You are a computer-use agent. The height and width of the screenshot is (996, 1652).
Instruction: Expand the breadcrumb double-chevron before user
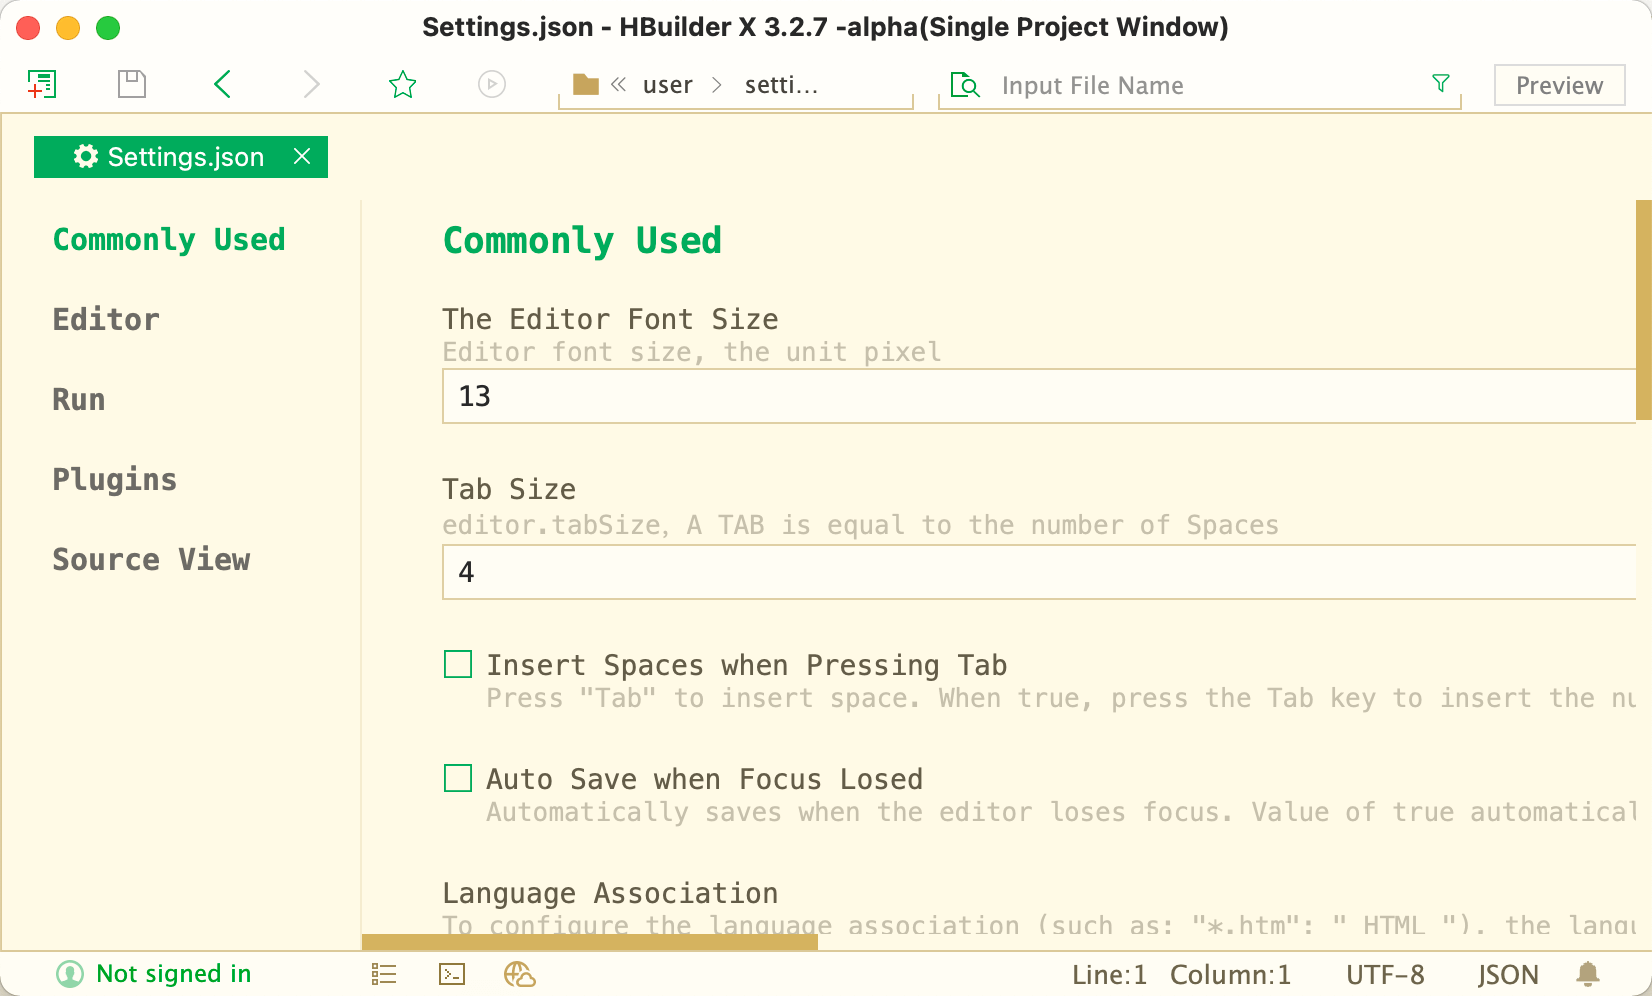pos(619,85)
